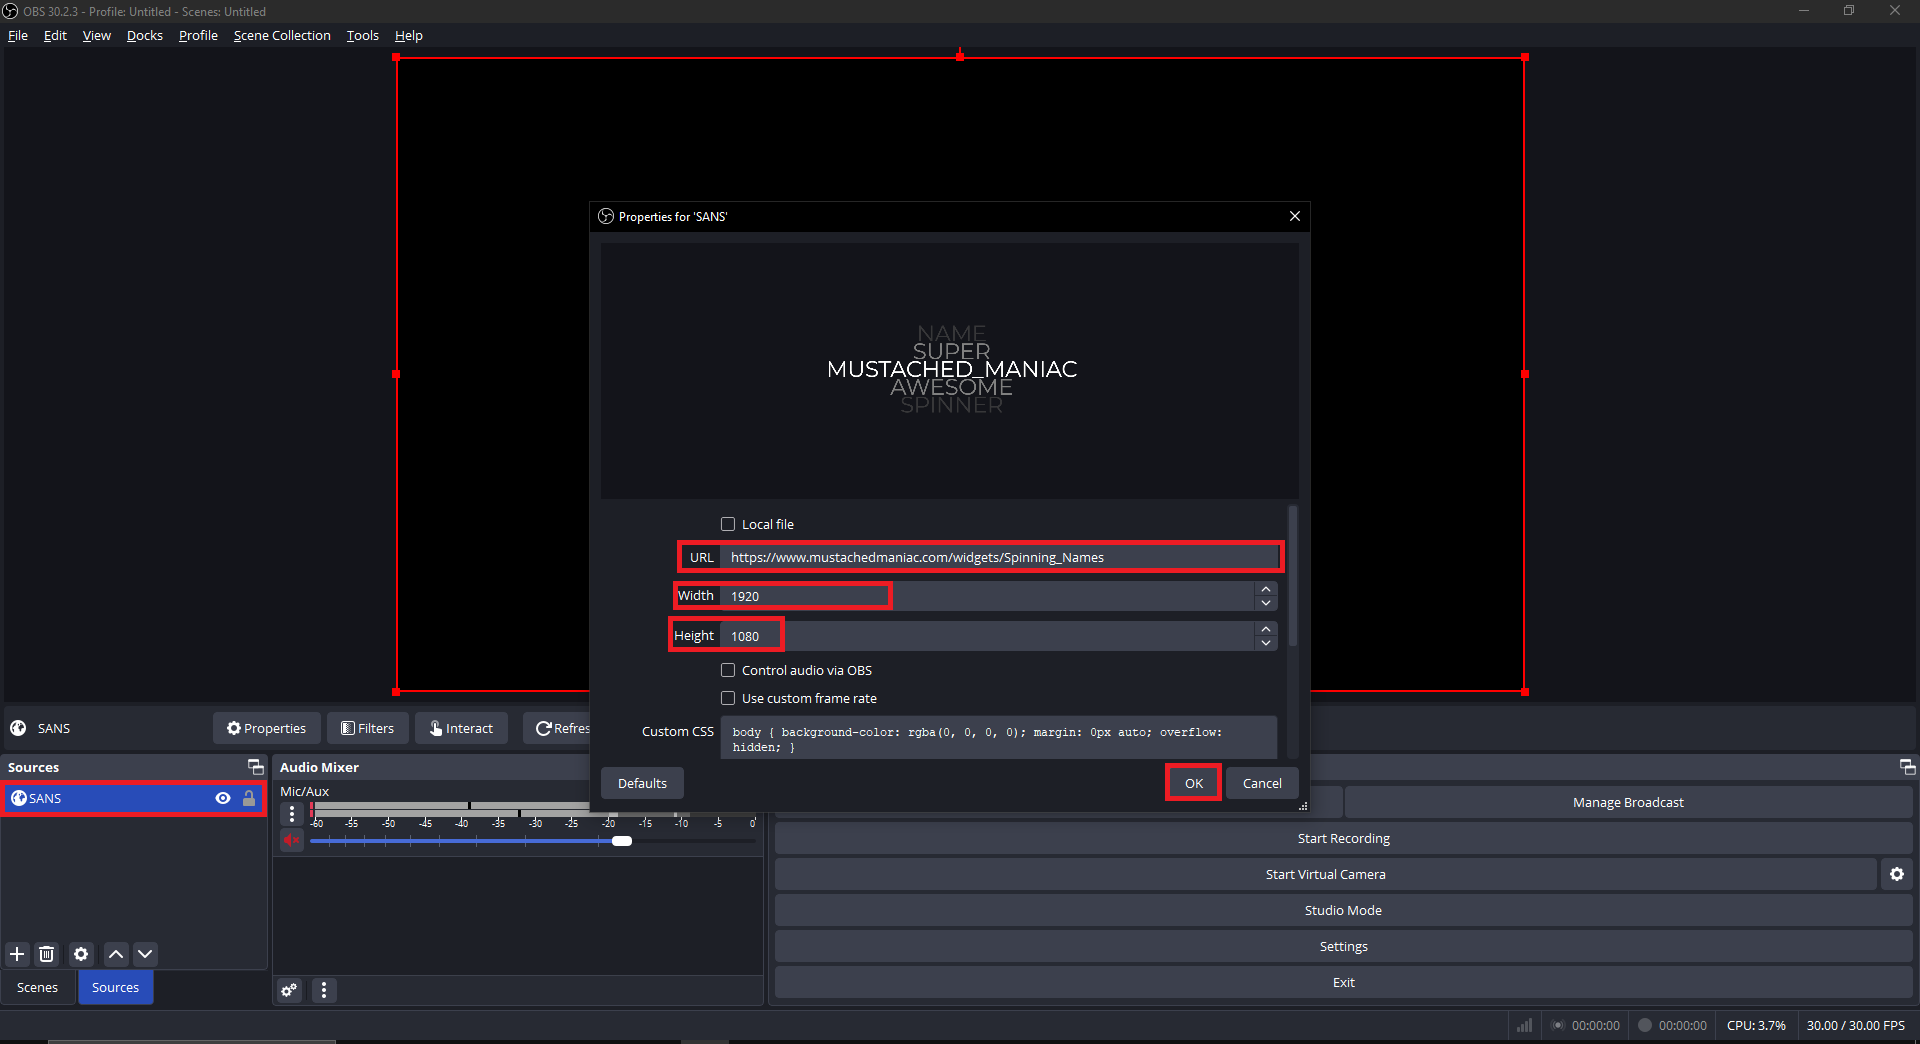Restore Defaults in the properties dialog

[641, 782]
